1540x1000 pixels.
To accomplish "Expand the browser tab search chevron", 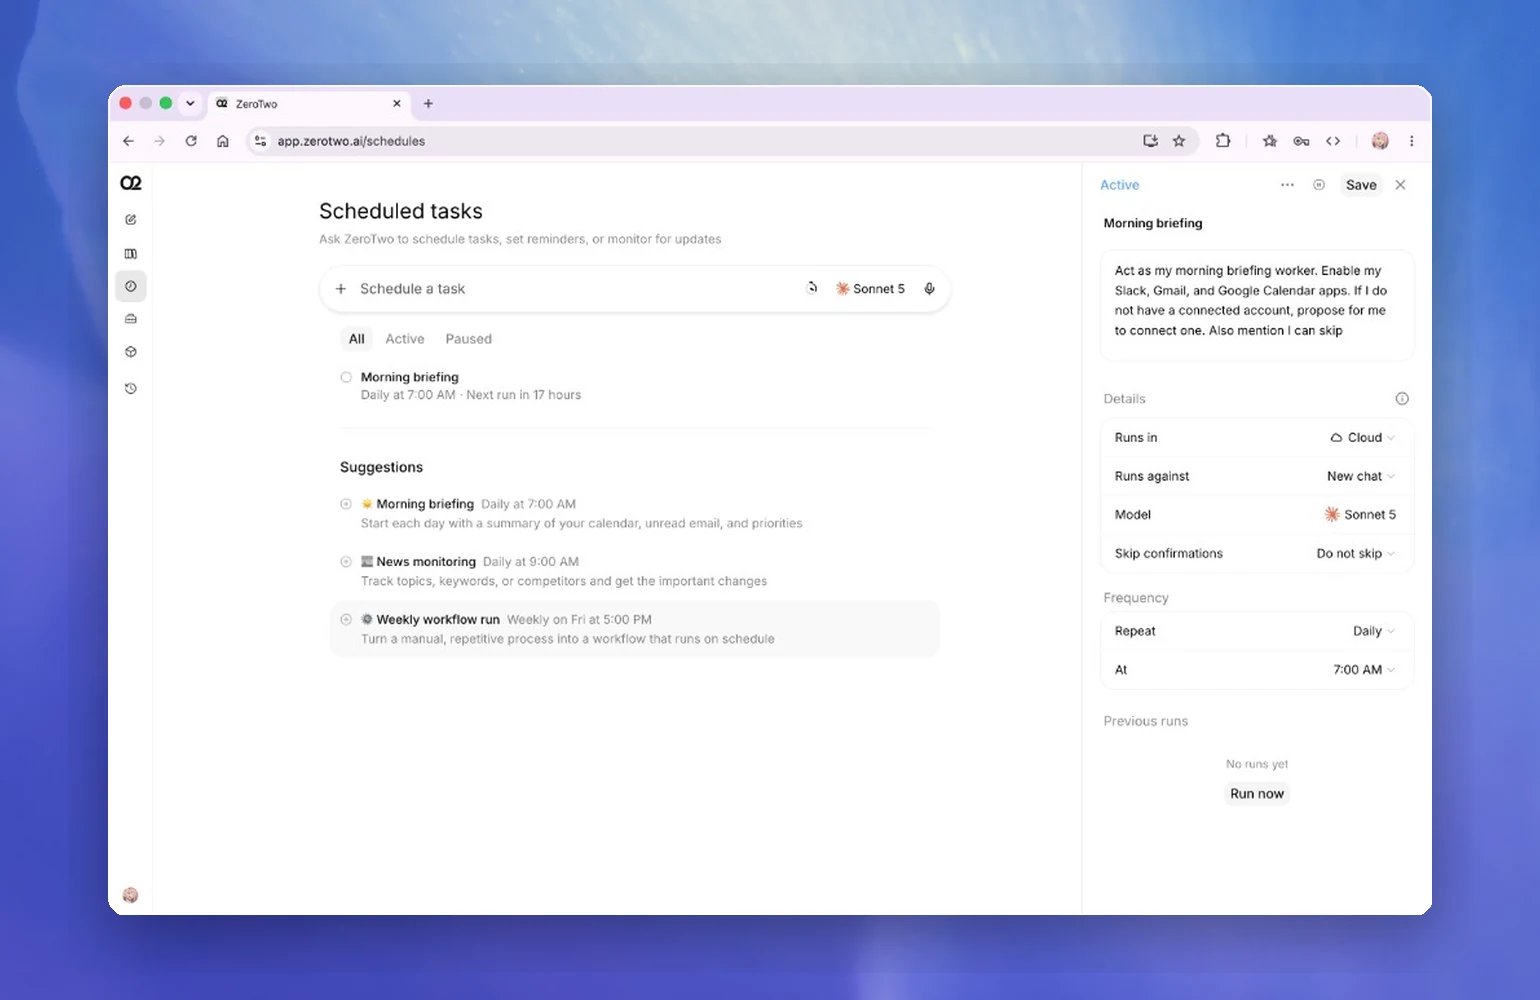I will tap(190, 103).
